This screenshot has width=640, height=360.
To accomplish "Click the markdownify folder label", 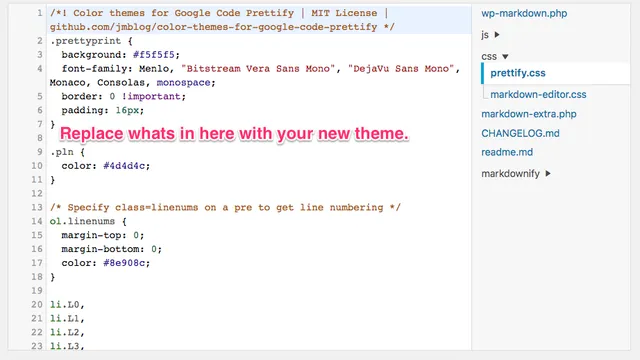I will click(x=510, y=173).
